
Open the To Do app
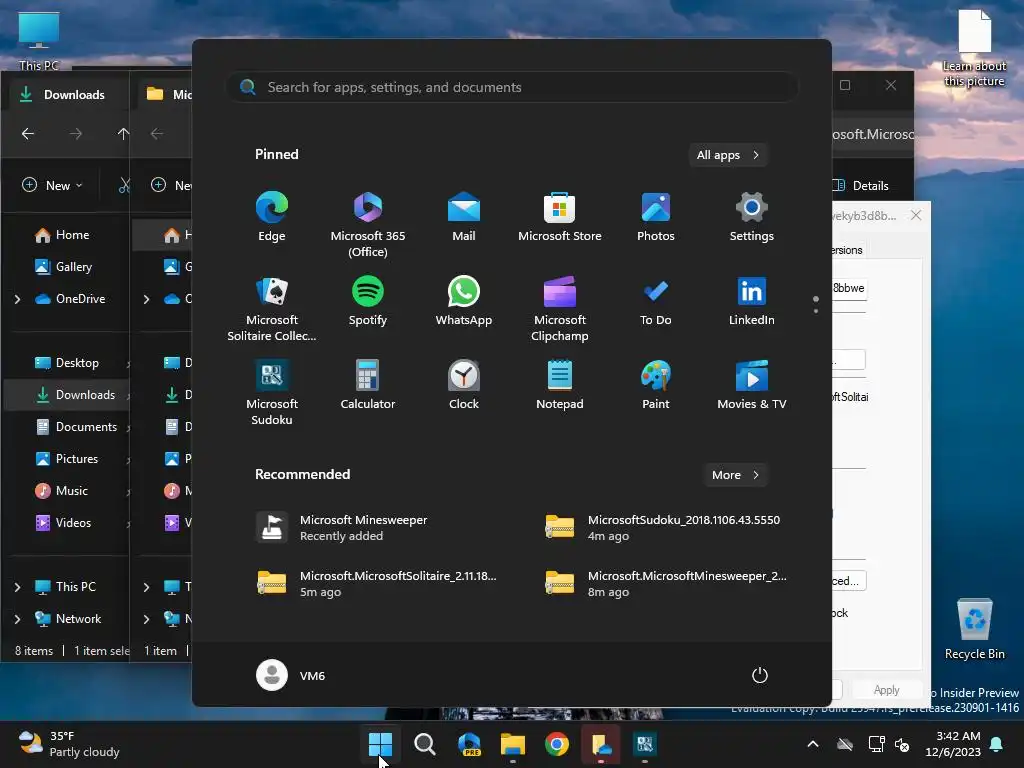coord(656,302)
